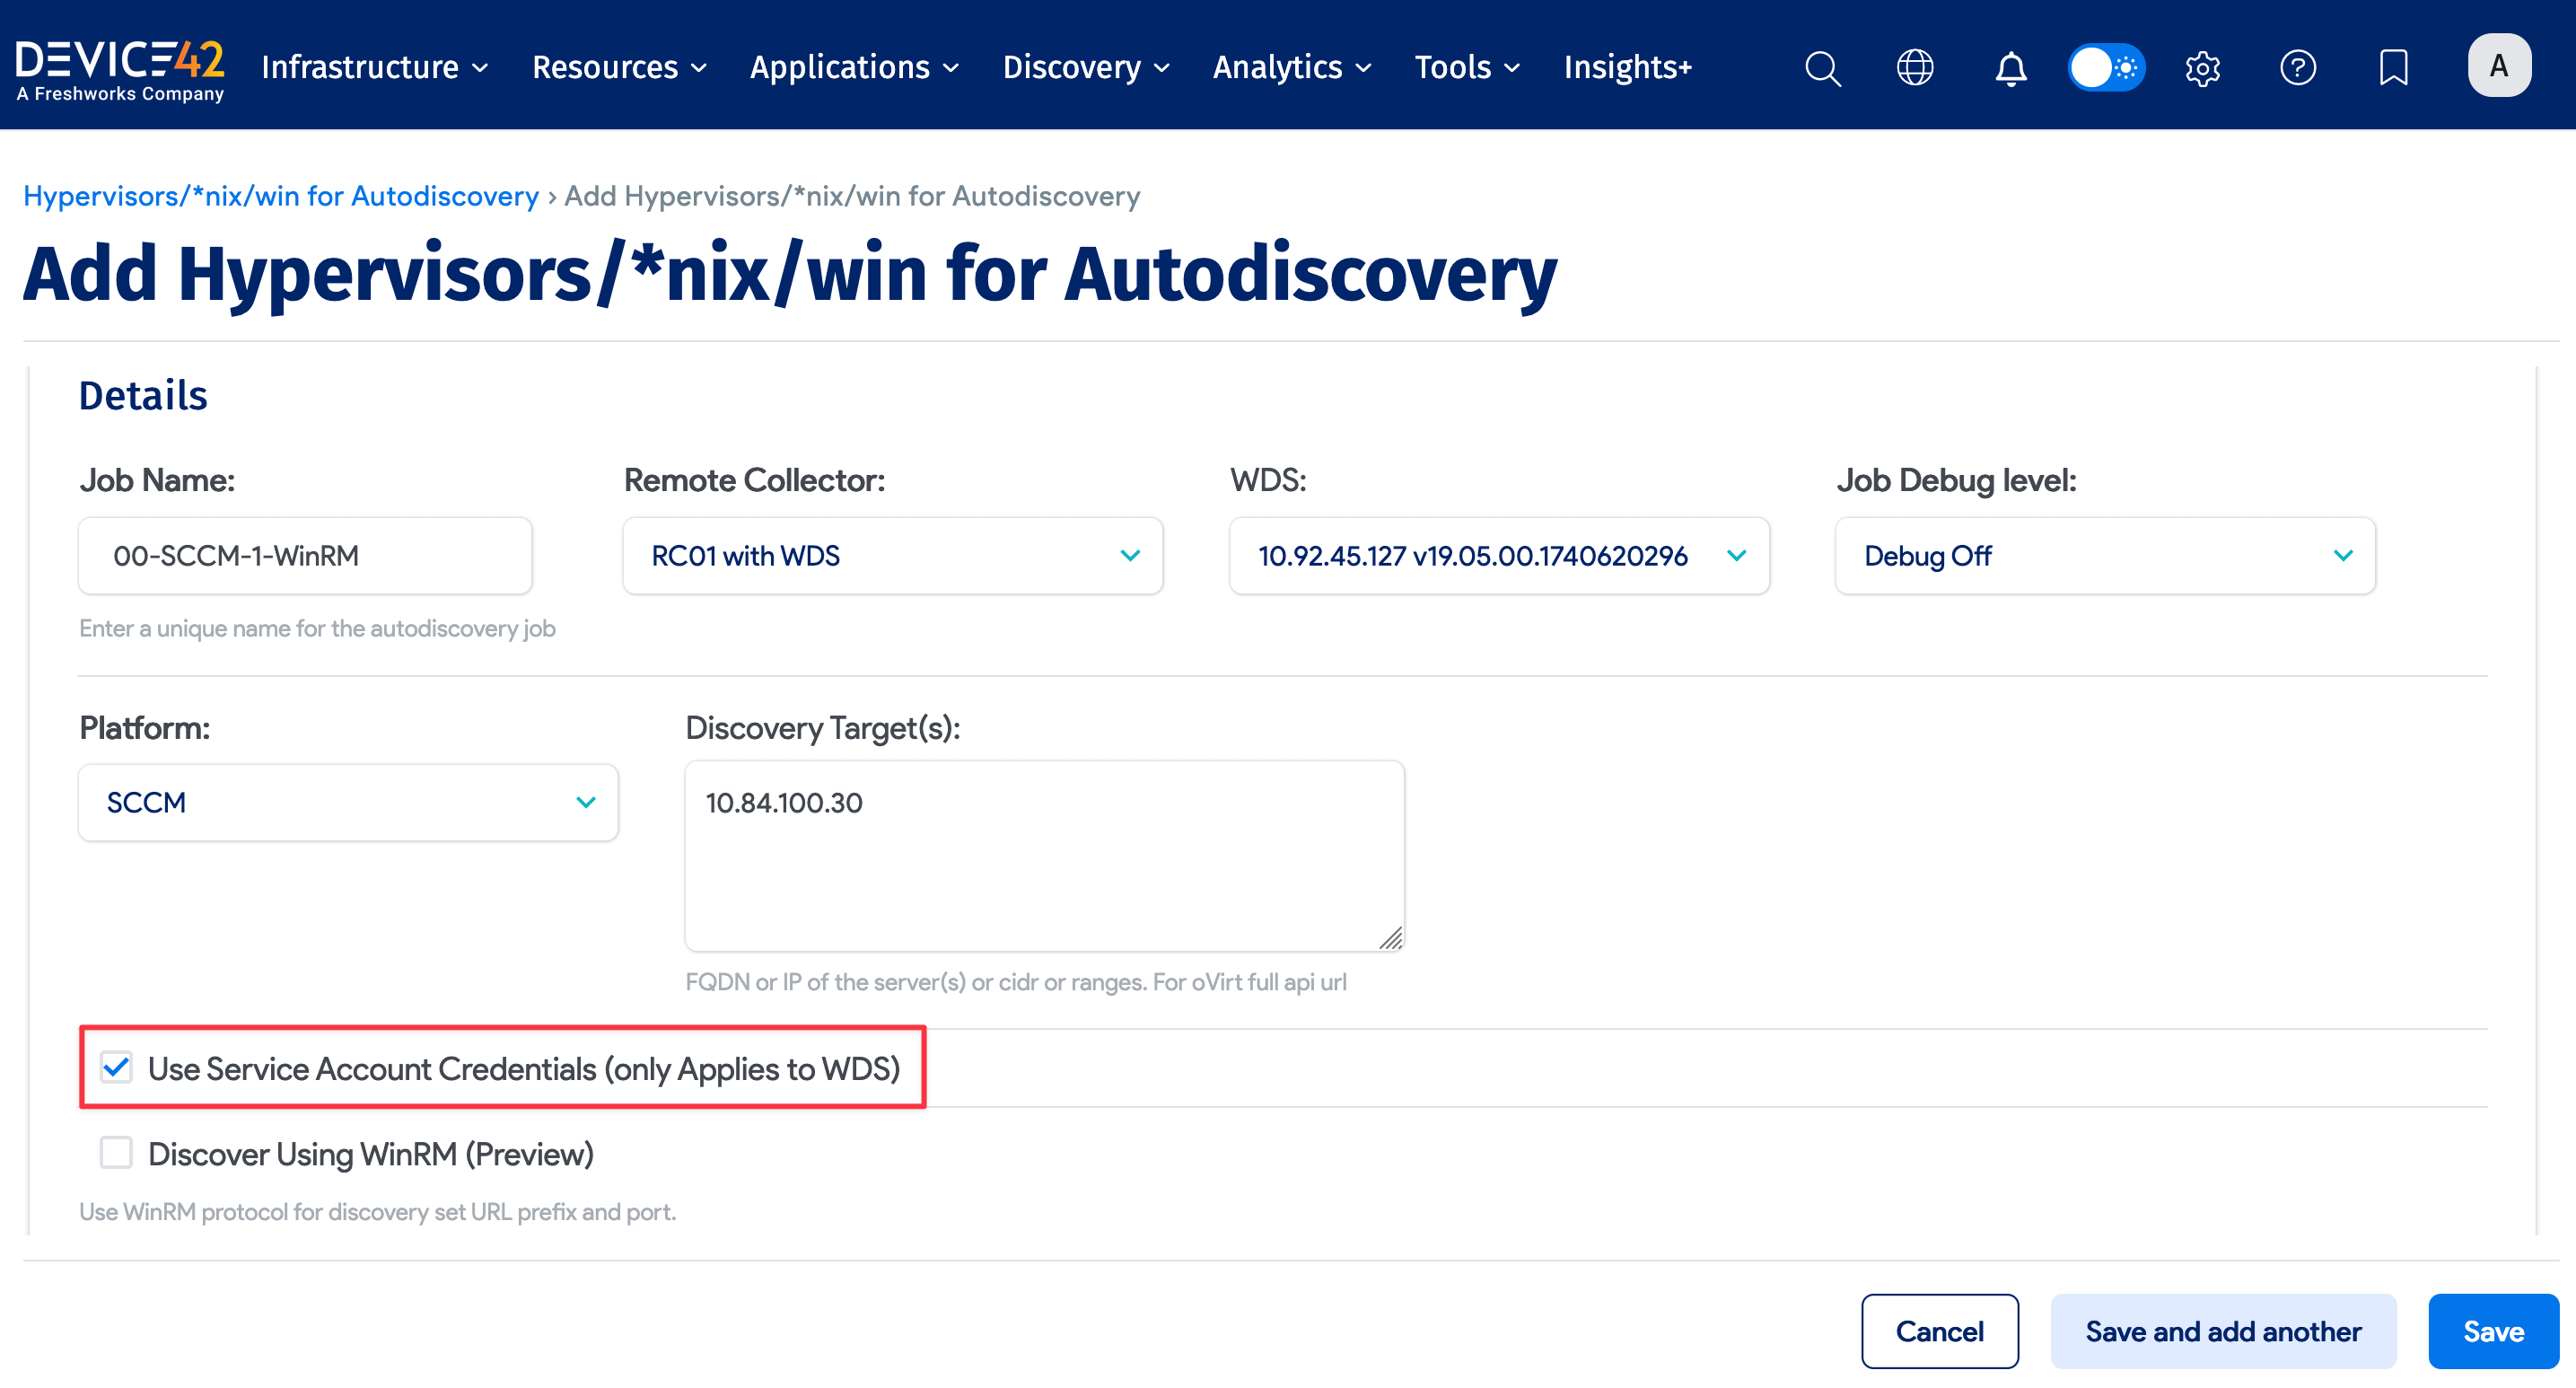
Task: Click the bookmark icon in the header
Action: click(x=2393, y=67)
